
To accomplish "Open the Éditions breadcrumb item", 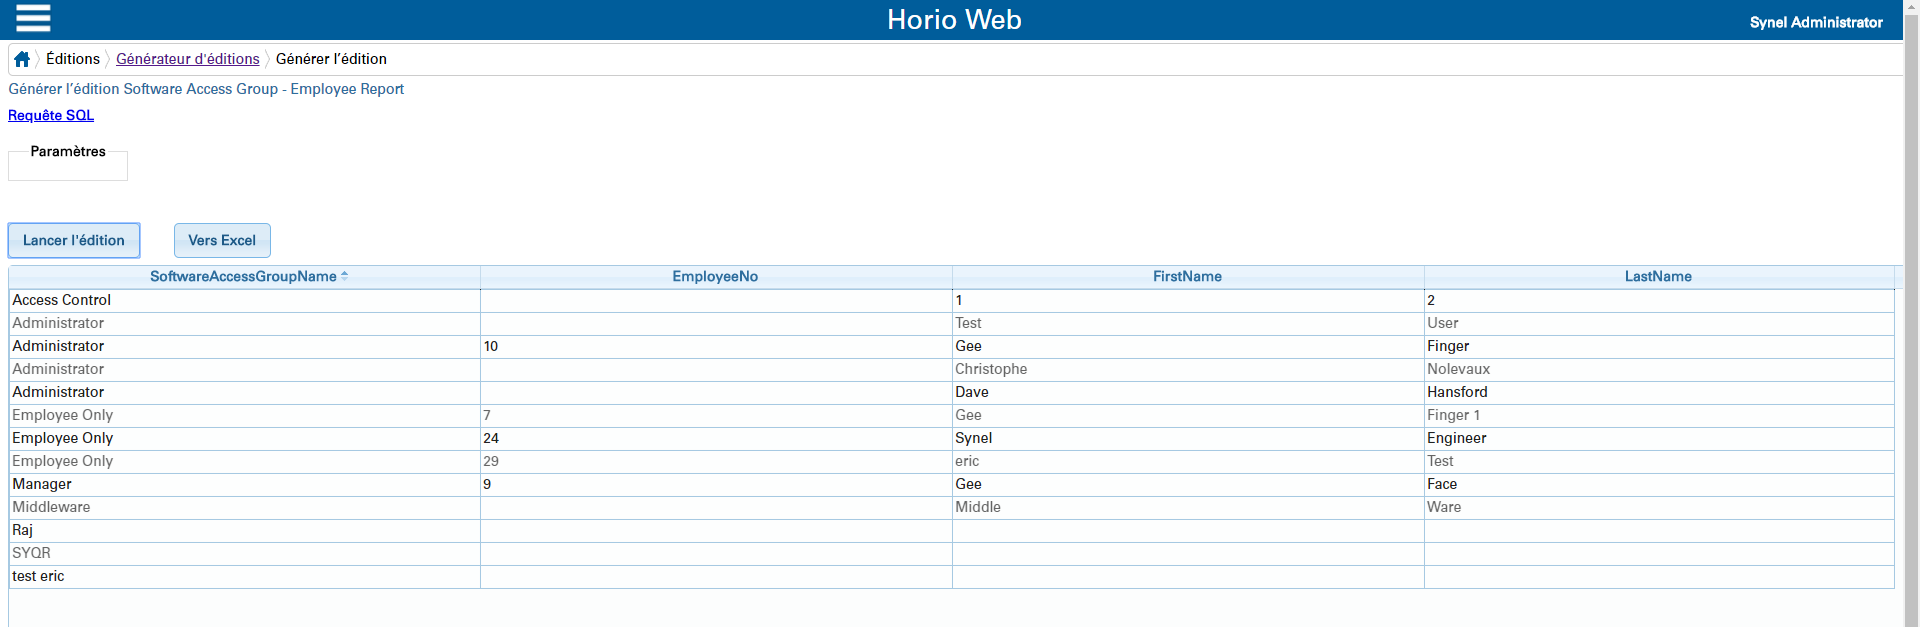I will click(x=73, y=59).
